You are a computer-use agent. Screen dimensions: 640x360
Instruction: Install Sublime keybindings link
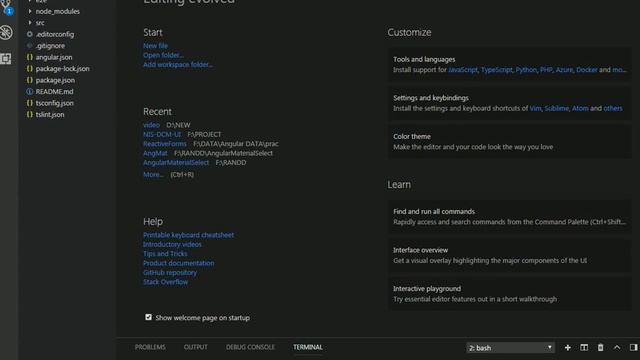pos(557,109)
